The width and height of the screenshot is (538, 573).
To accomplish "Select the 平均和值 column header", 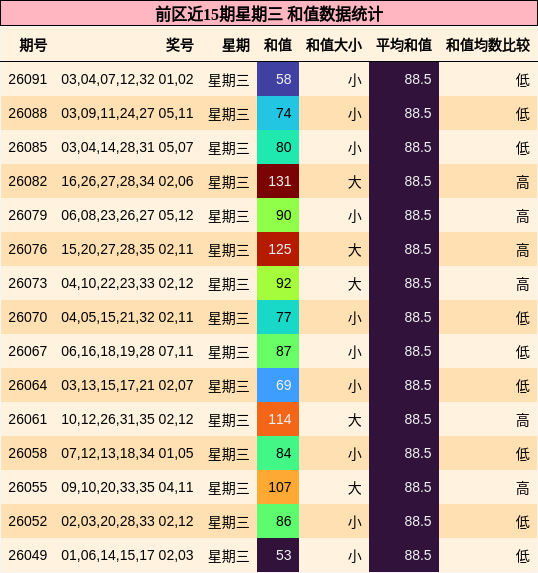I will point(404,45).
